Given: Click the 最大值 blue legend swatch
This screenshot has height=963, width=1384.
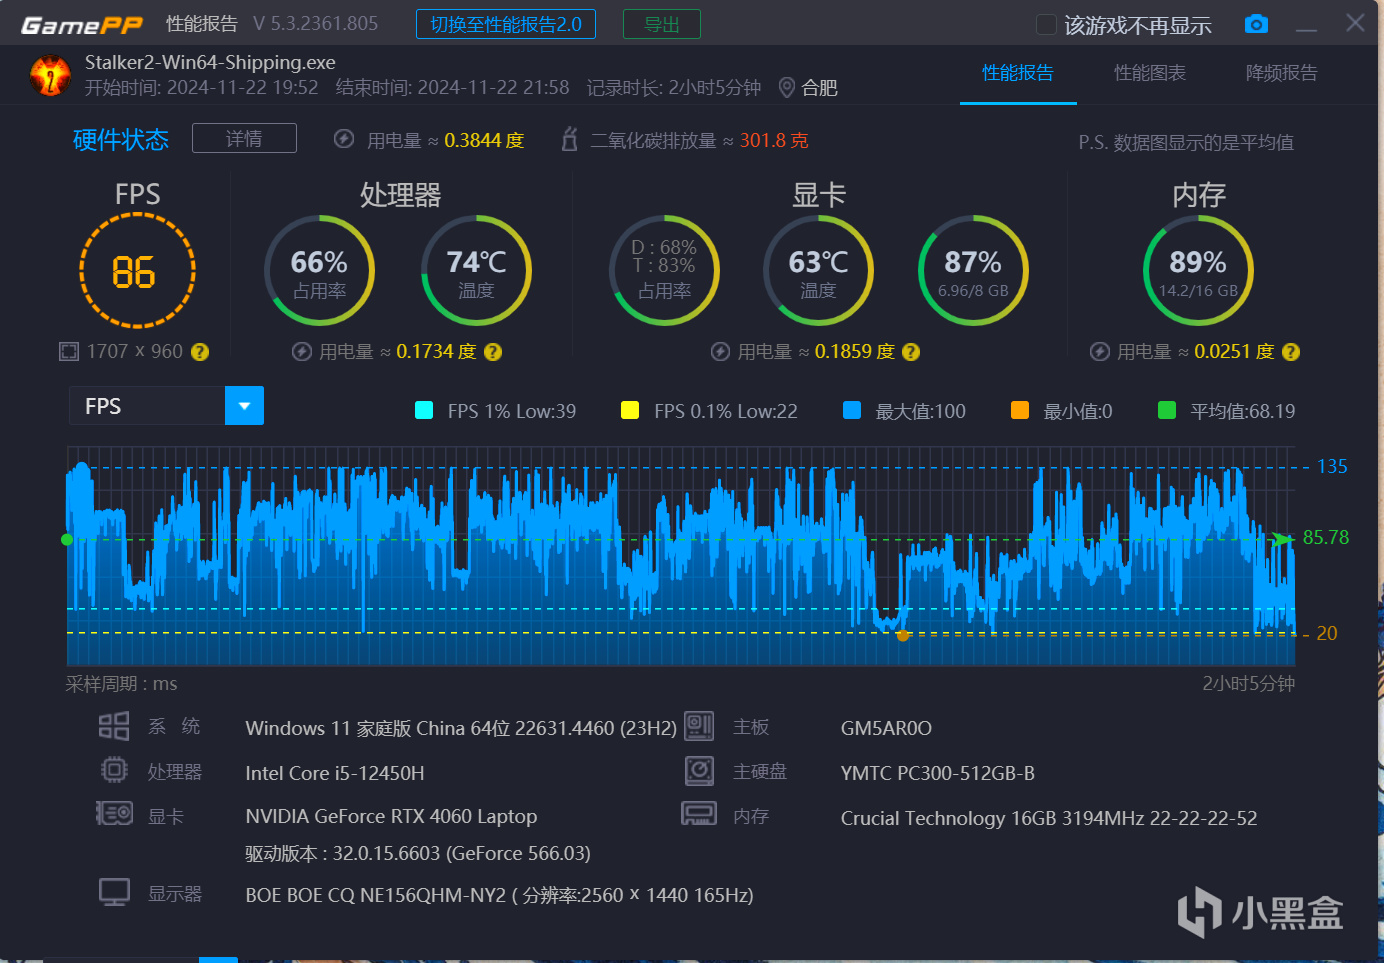Looking at the screenshot, I should pos(852,410).
